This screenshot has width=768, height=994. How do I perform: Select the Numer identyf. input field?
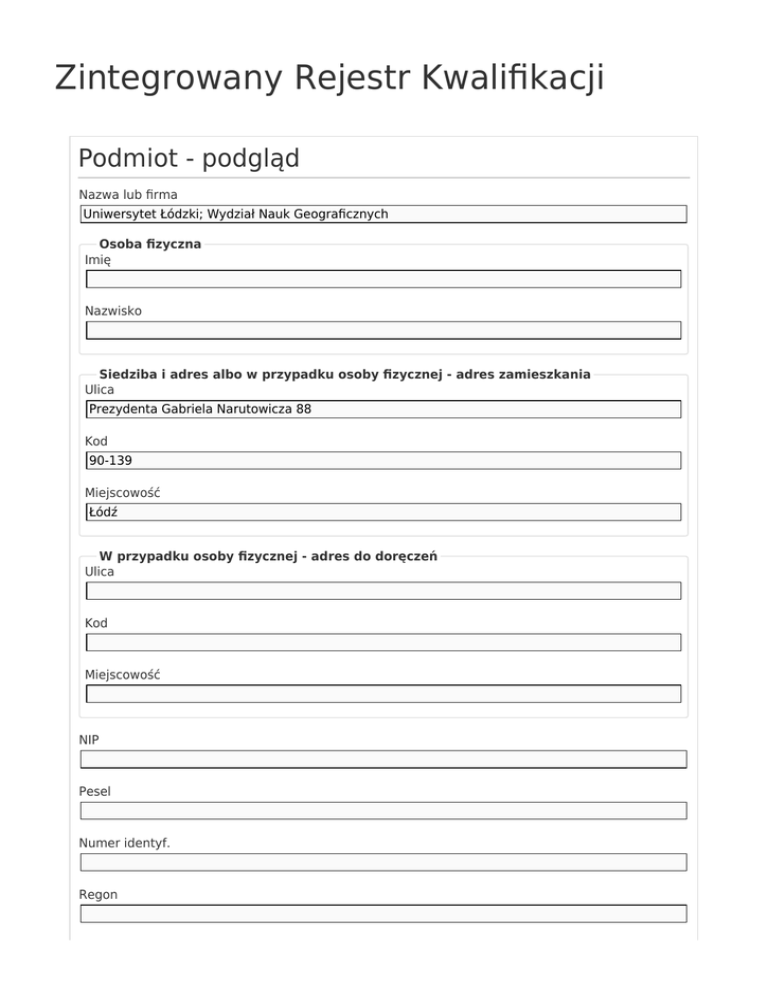click(x=383, y=862)
